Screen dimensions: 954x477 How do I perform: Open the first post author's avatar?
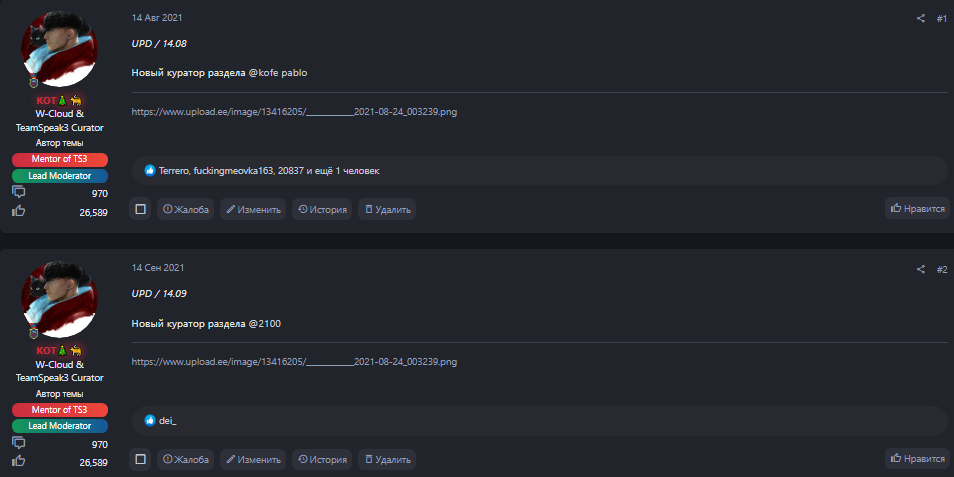pos(59,49)
